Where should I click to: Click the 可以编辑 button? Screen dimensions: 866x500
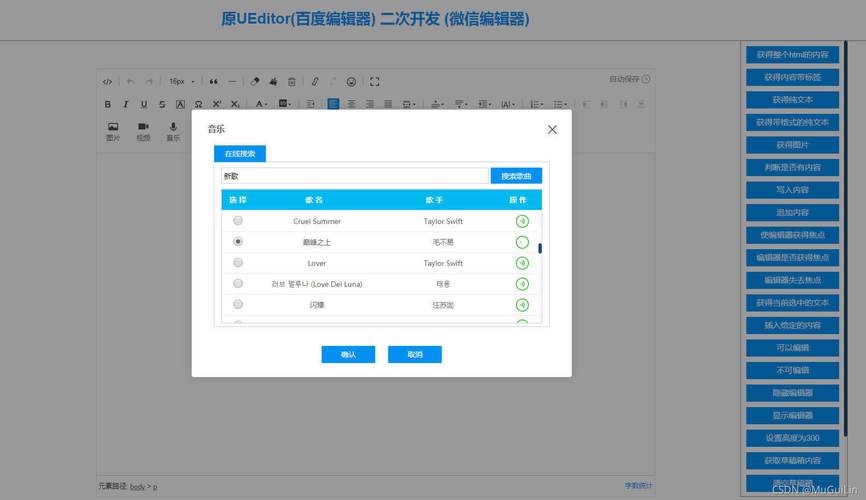coord(793,348)
